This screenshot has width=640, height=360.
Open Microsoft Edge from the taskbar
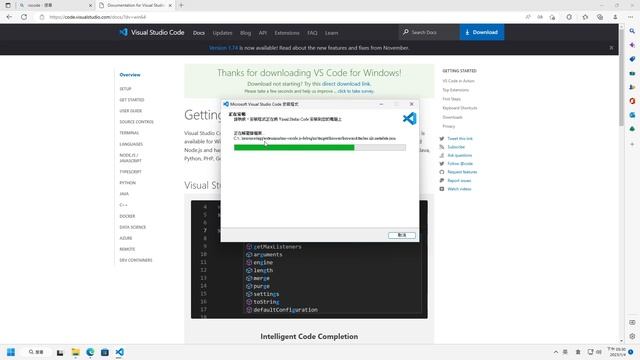[x=90, y=352]
